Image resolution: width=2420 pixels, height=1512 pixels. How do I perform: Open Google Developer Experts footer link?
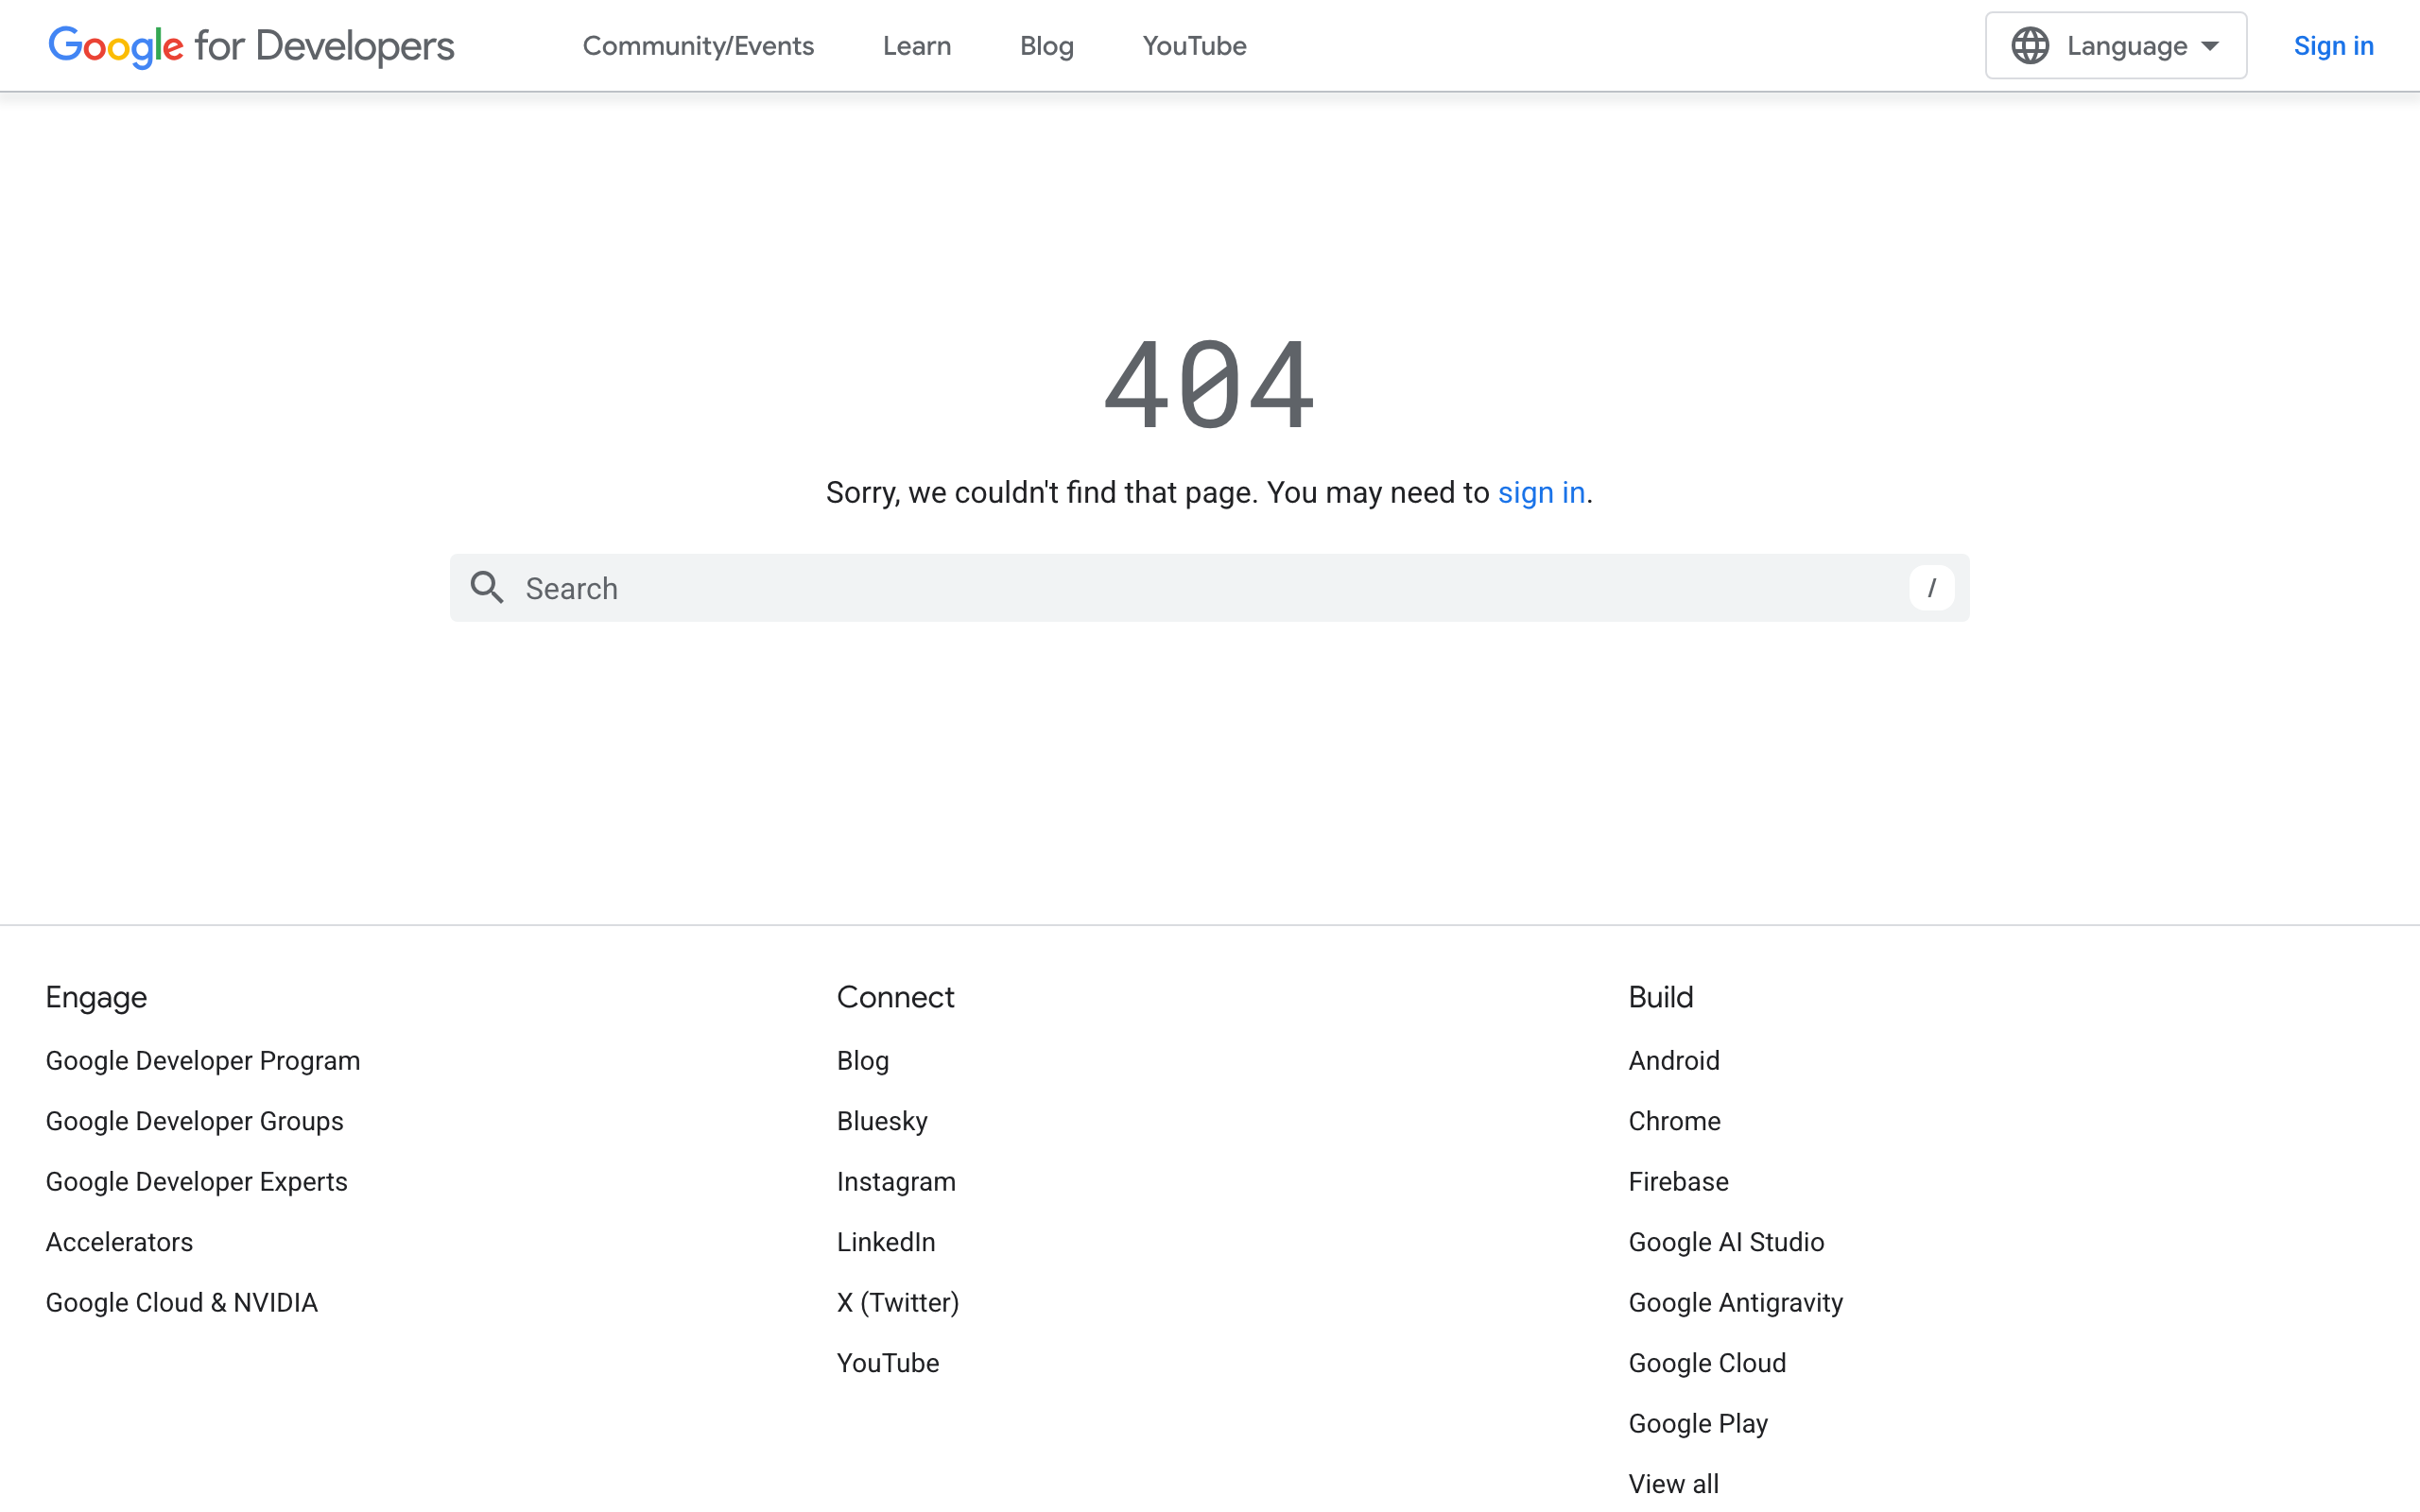196,1182
